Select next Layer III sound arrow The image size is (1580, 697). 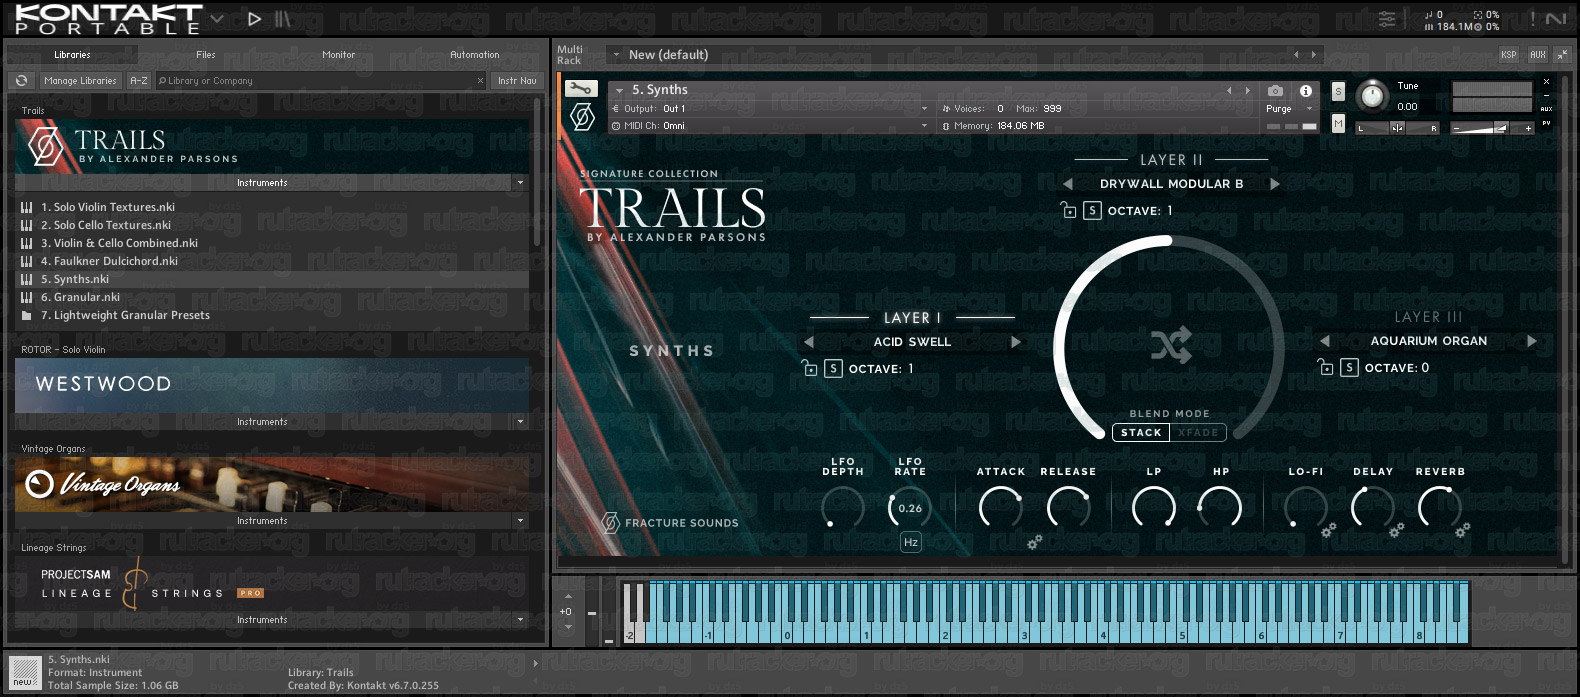(1531, 341)
